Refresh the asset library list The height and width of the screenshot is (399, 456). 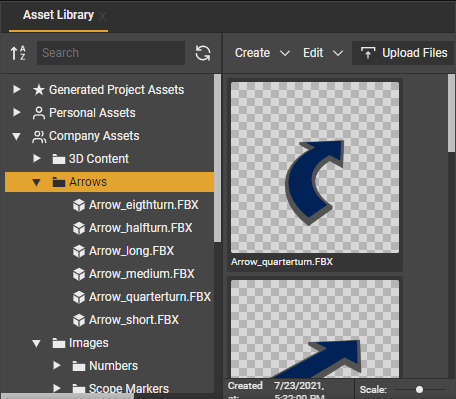click(203, 53)
